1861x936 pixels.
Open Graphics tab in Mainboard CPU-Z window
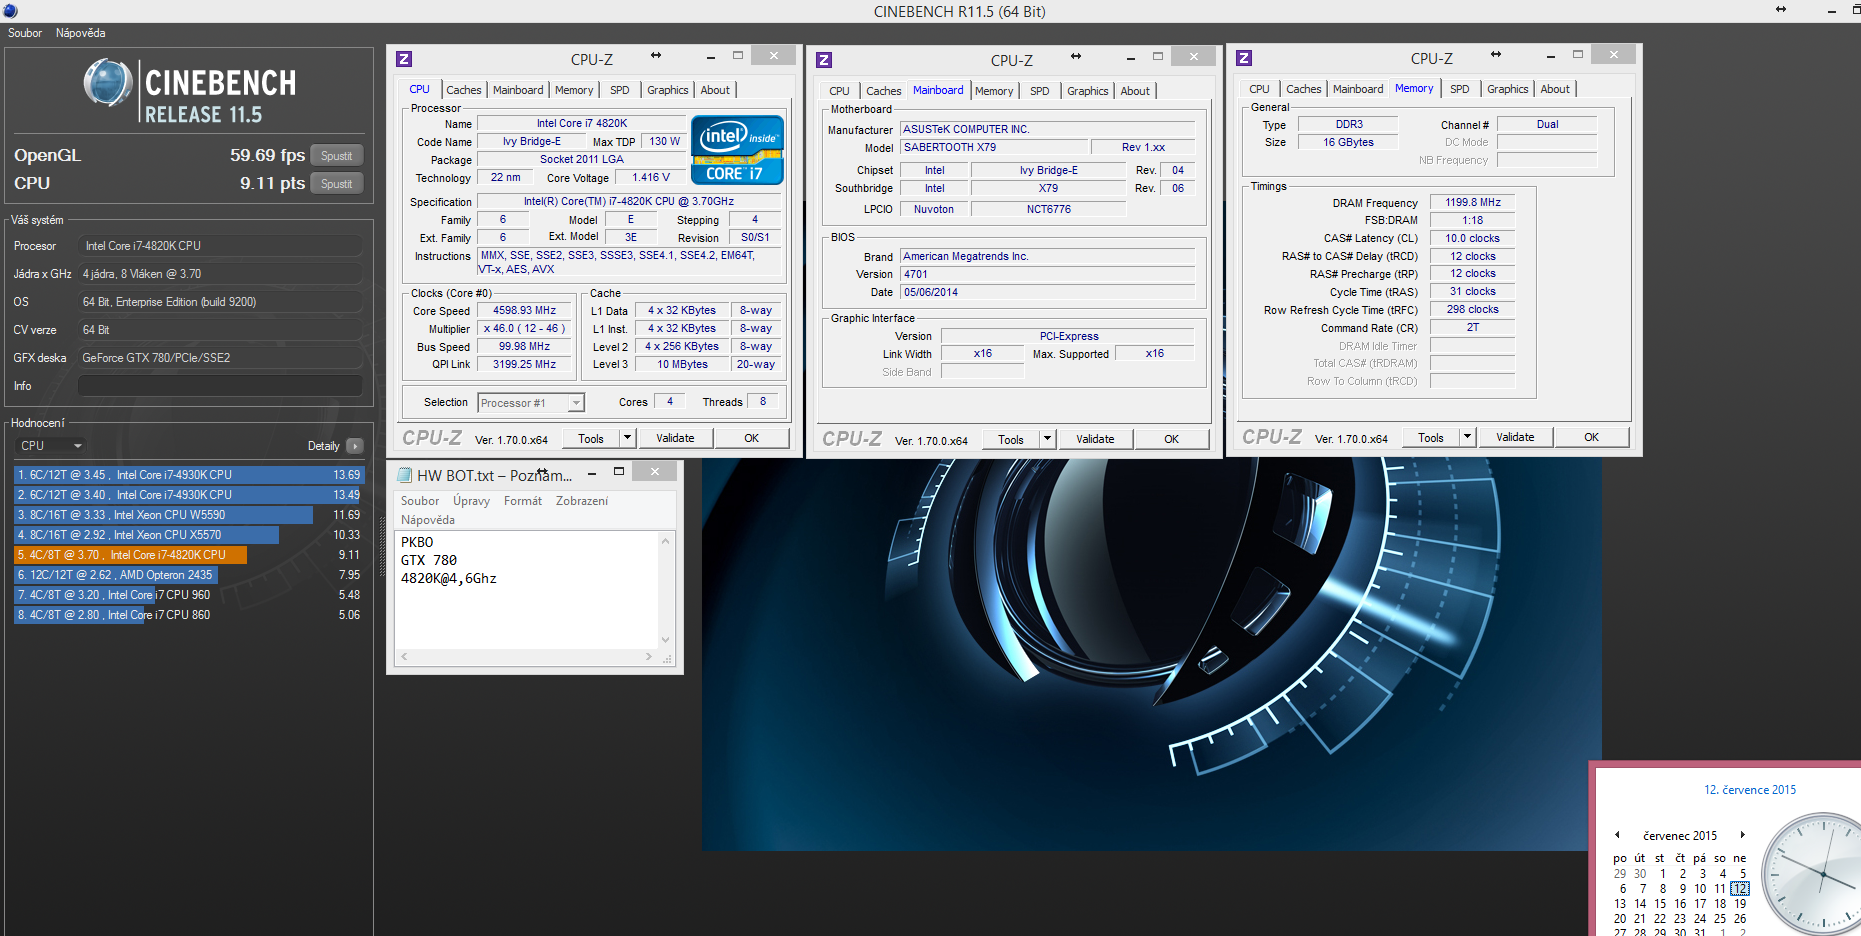pos(1087,91)
